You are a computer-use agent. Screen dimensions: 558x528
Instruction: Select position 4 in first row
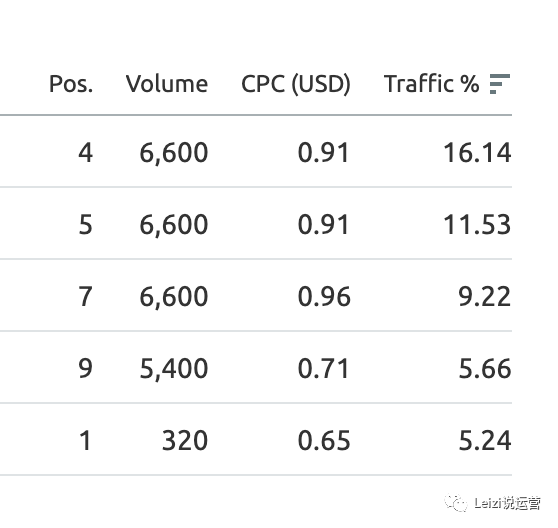[x=85, y=153]
